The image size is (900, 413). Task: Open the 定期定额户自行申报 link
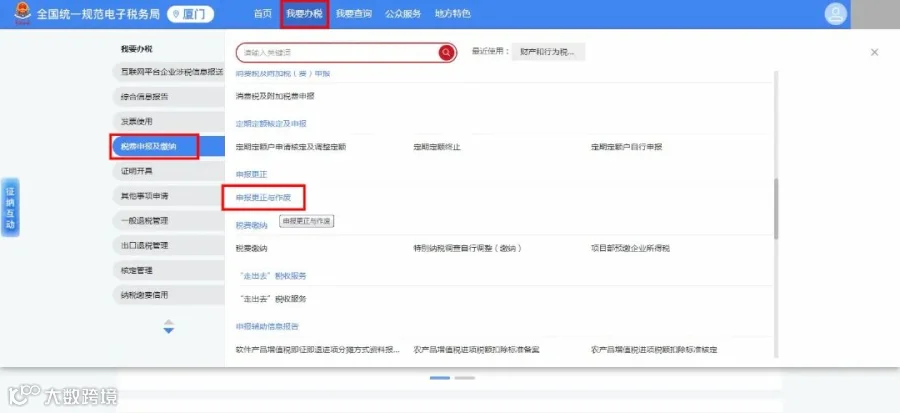coord(627,147)
